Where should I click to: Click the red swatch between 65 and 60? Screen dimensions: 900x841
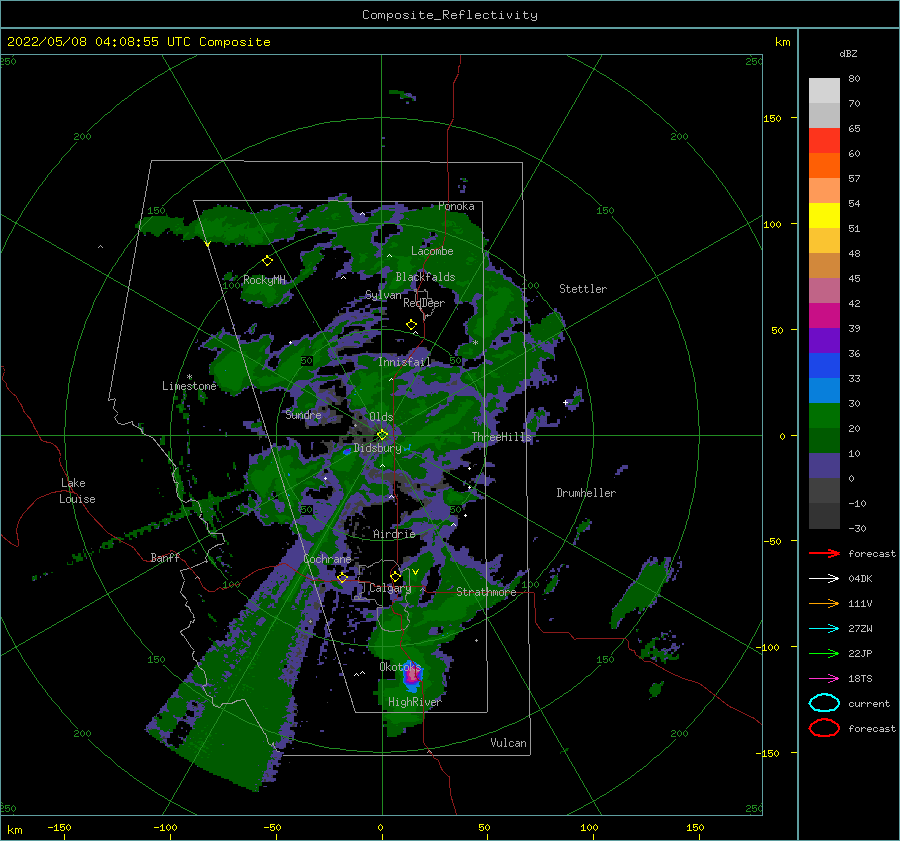pos(824,141)
